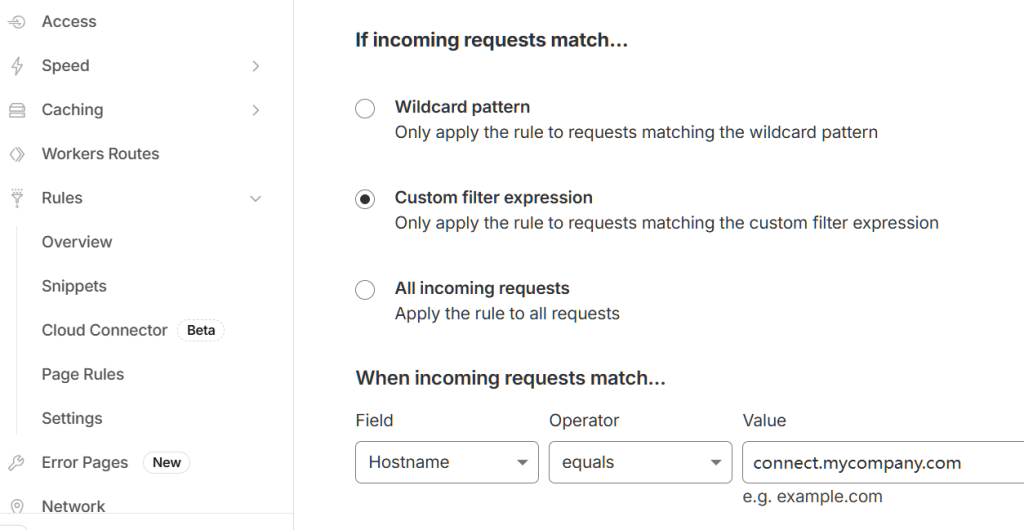Collapse the Rules section chevron
The width and height of the screenshot is (1024, 530).
[256, 199]
